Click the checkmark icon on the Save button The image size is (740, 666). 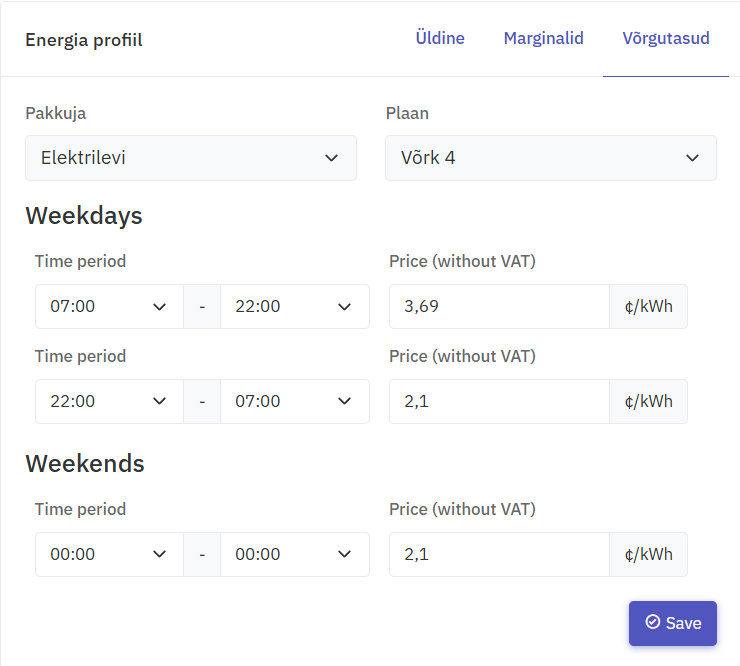(x=653, y=622)
